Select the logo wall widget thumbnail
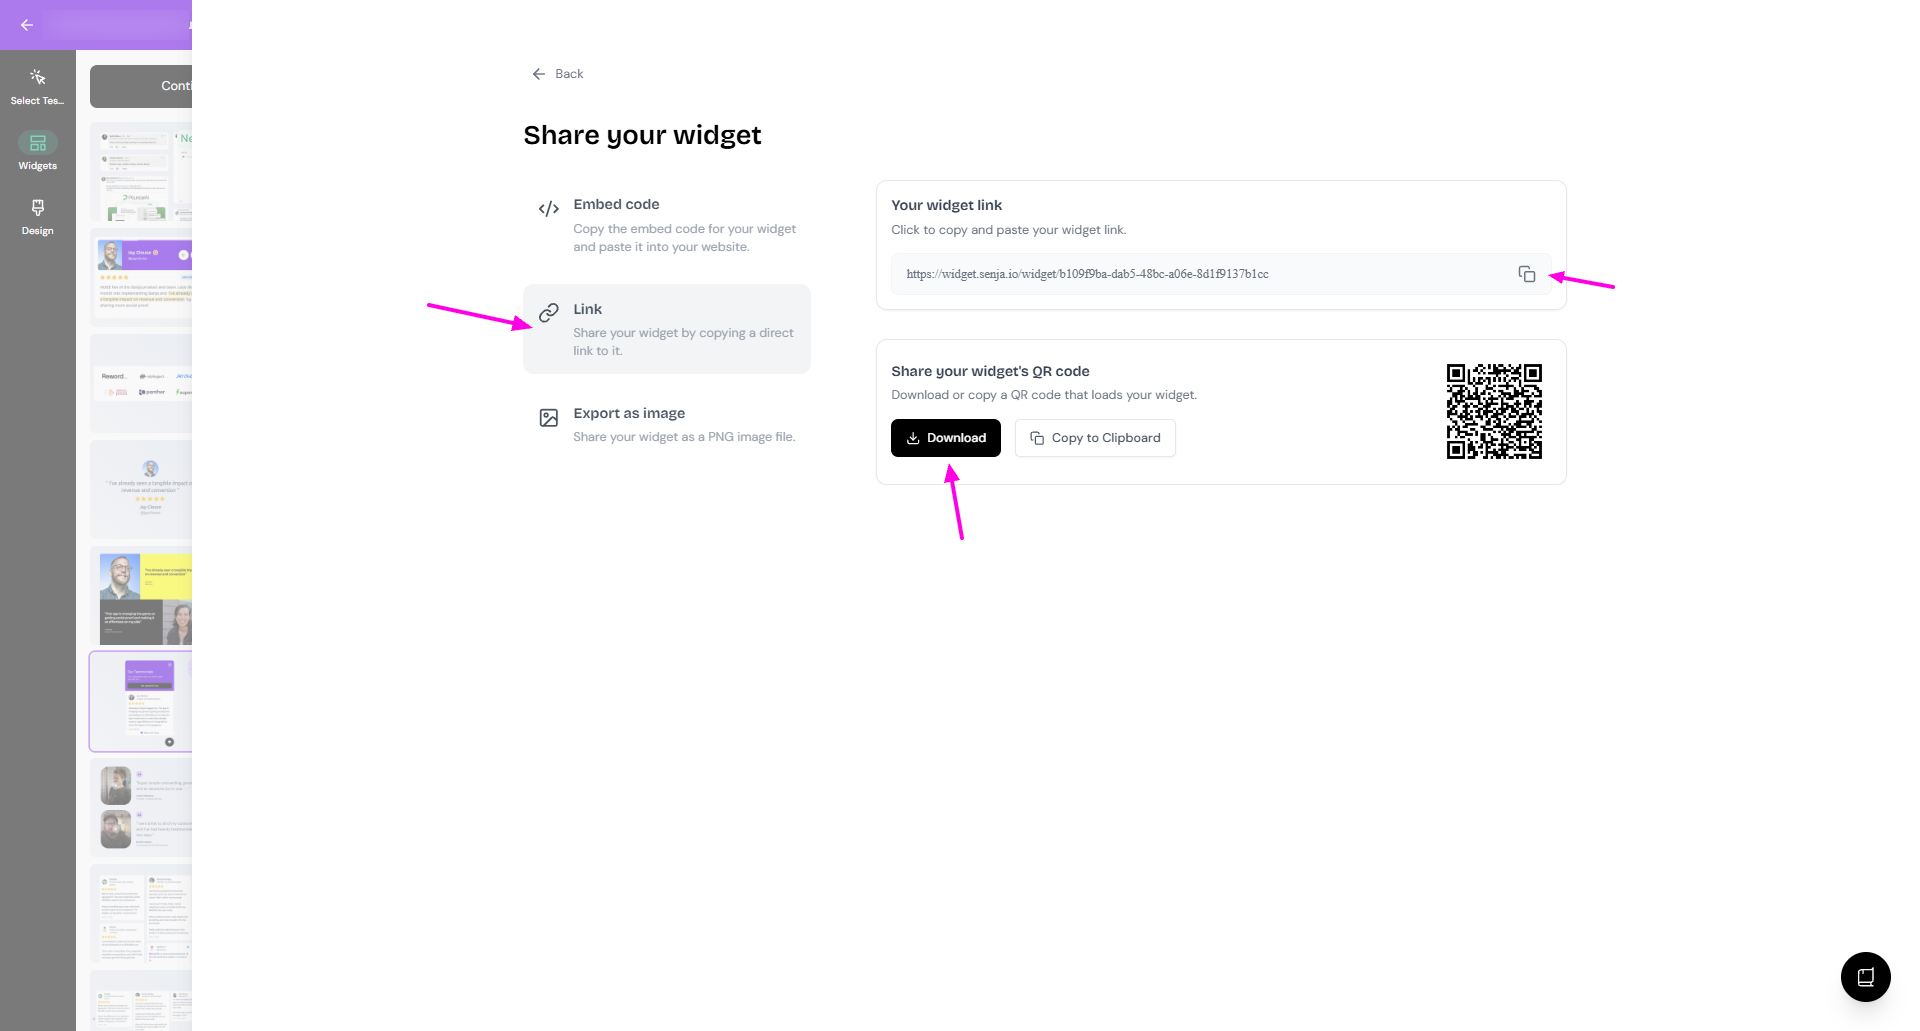 point(141,384)
